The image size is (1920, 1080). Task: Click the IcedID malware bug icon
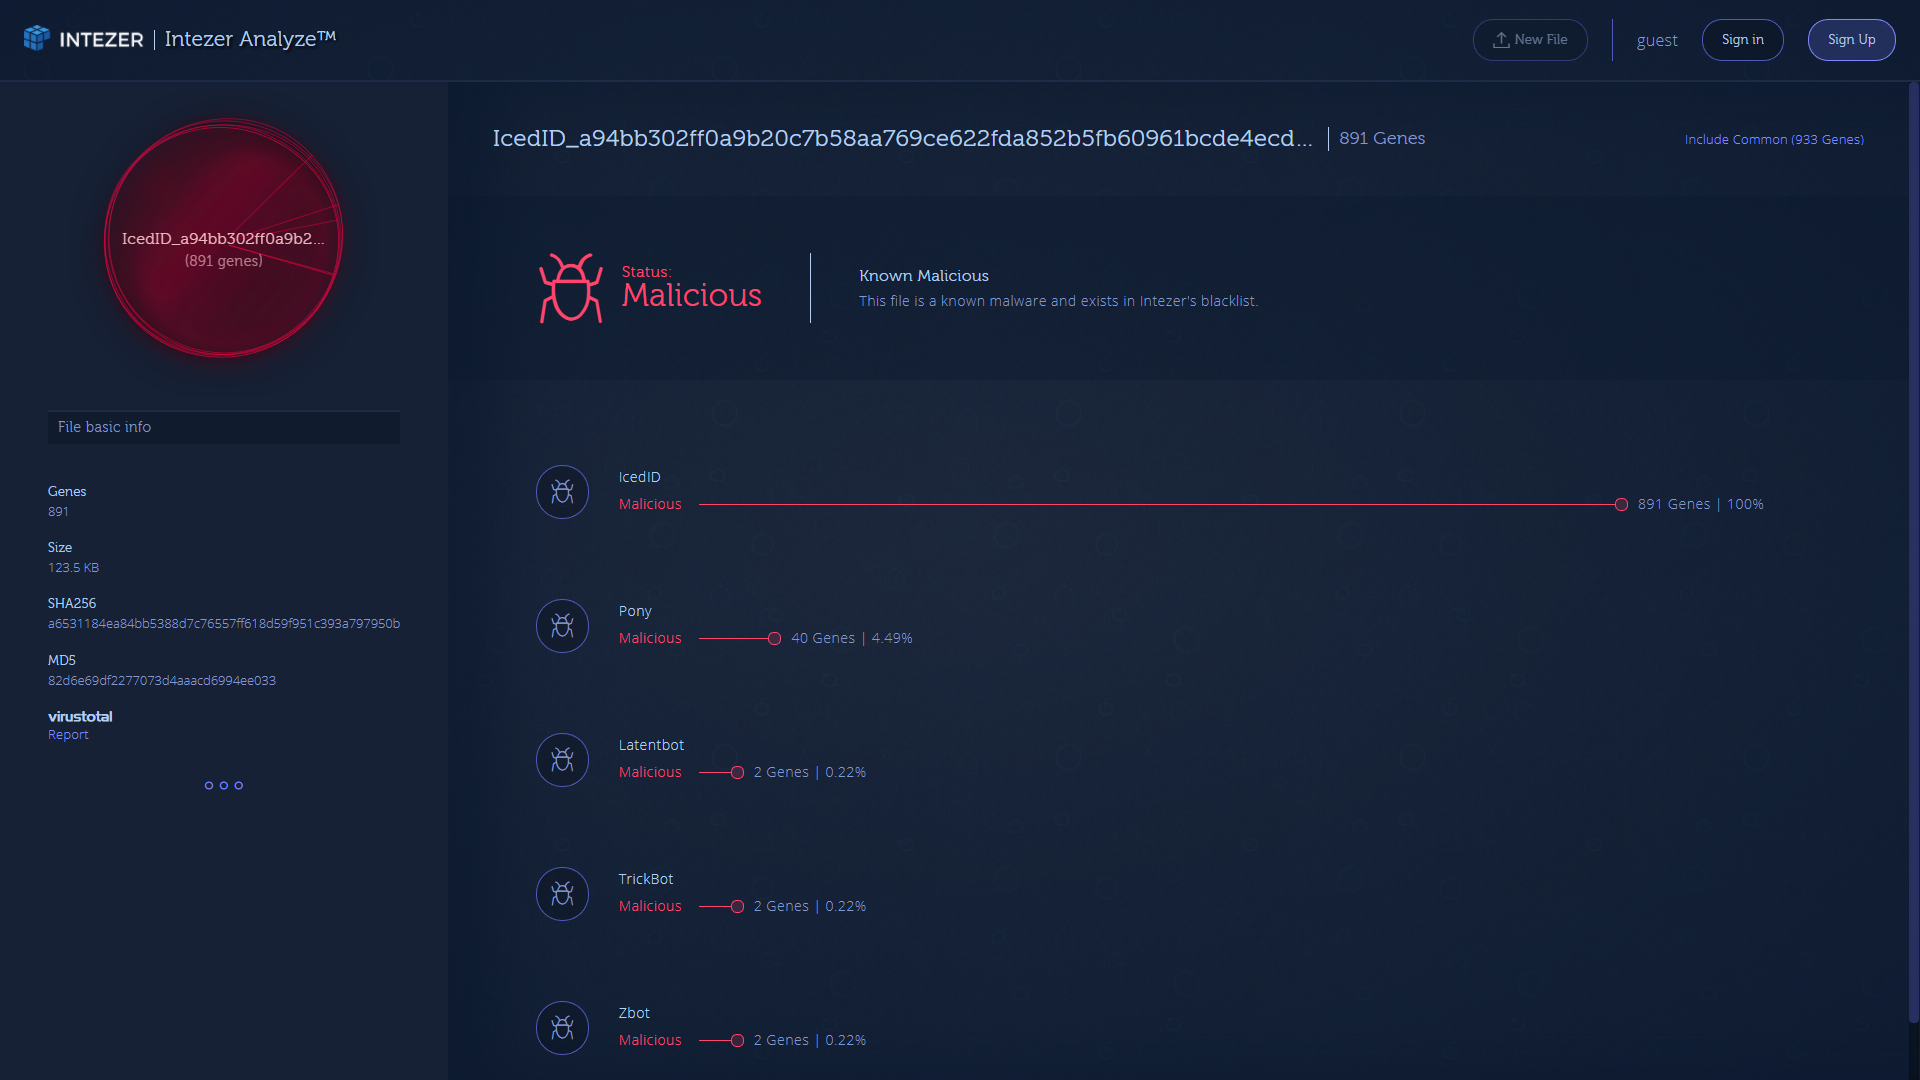[562, 492]
